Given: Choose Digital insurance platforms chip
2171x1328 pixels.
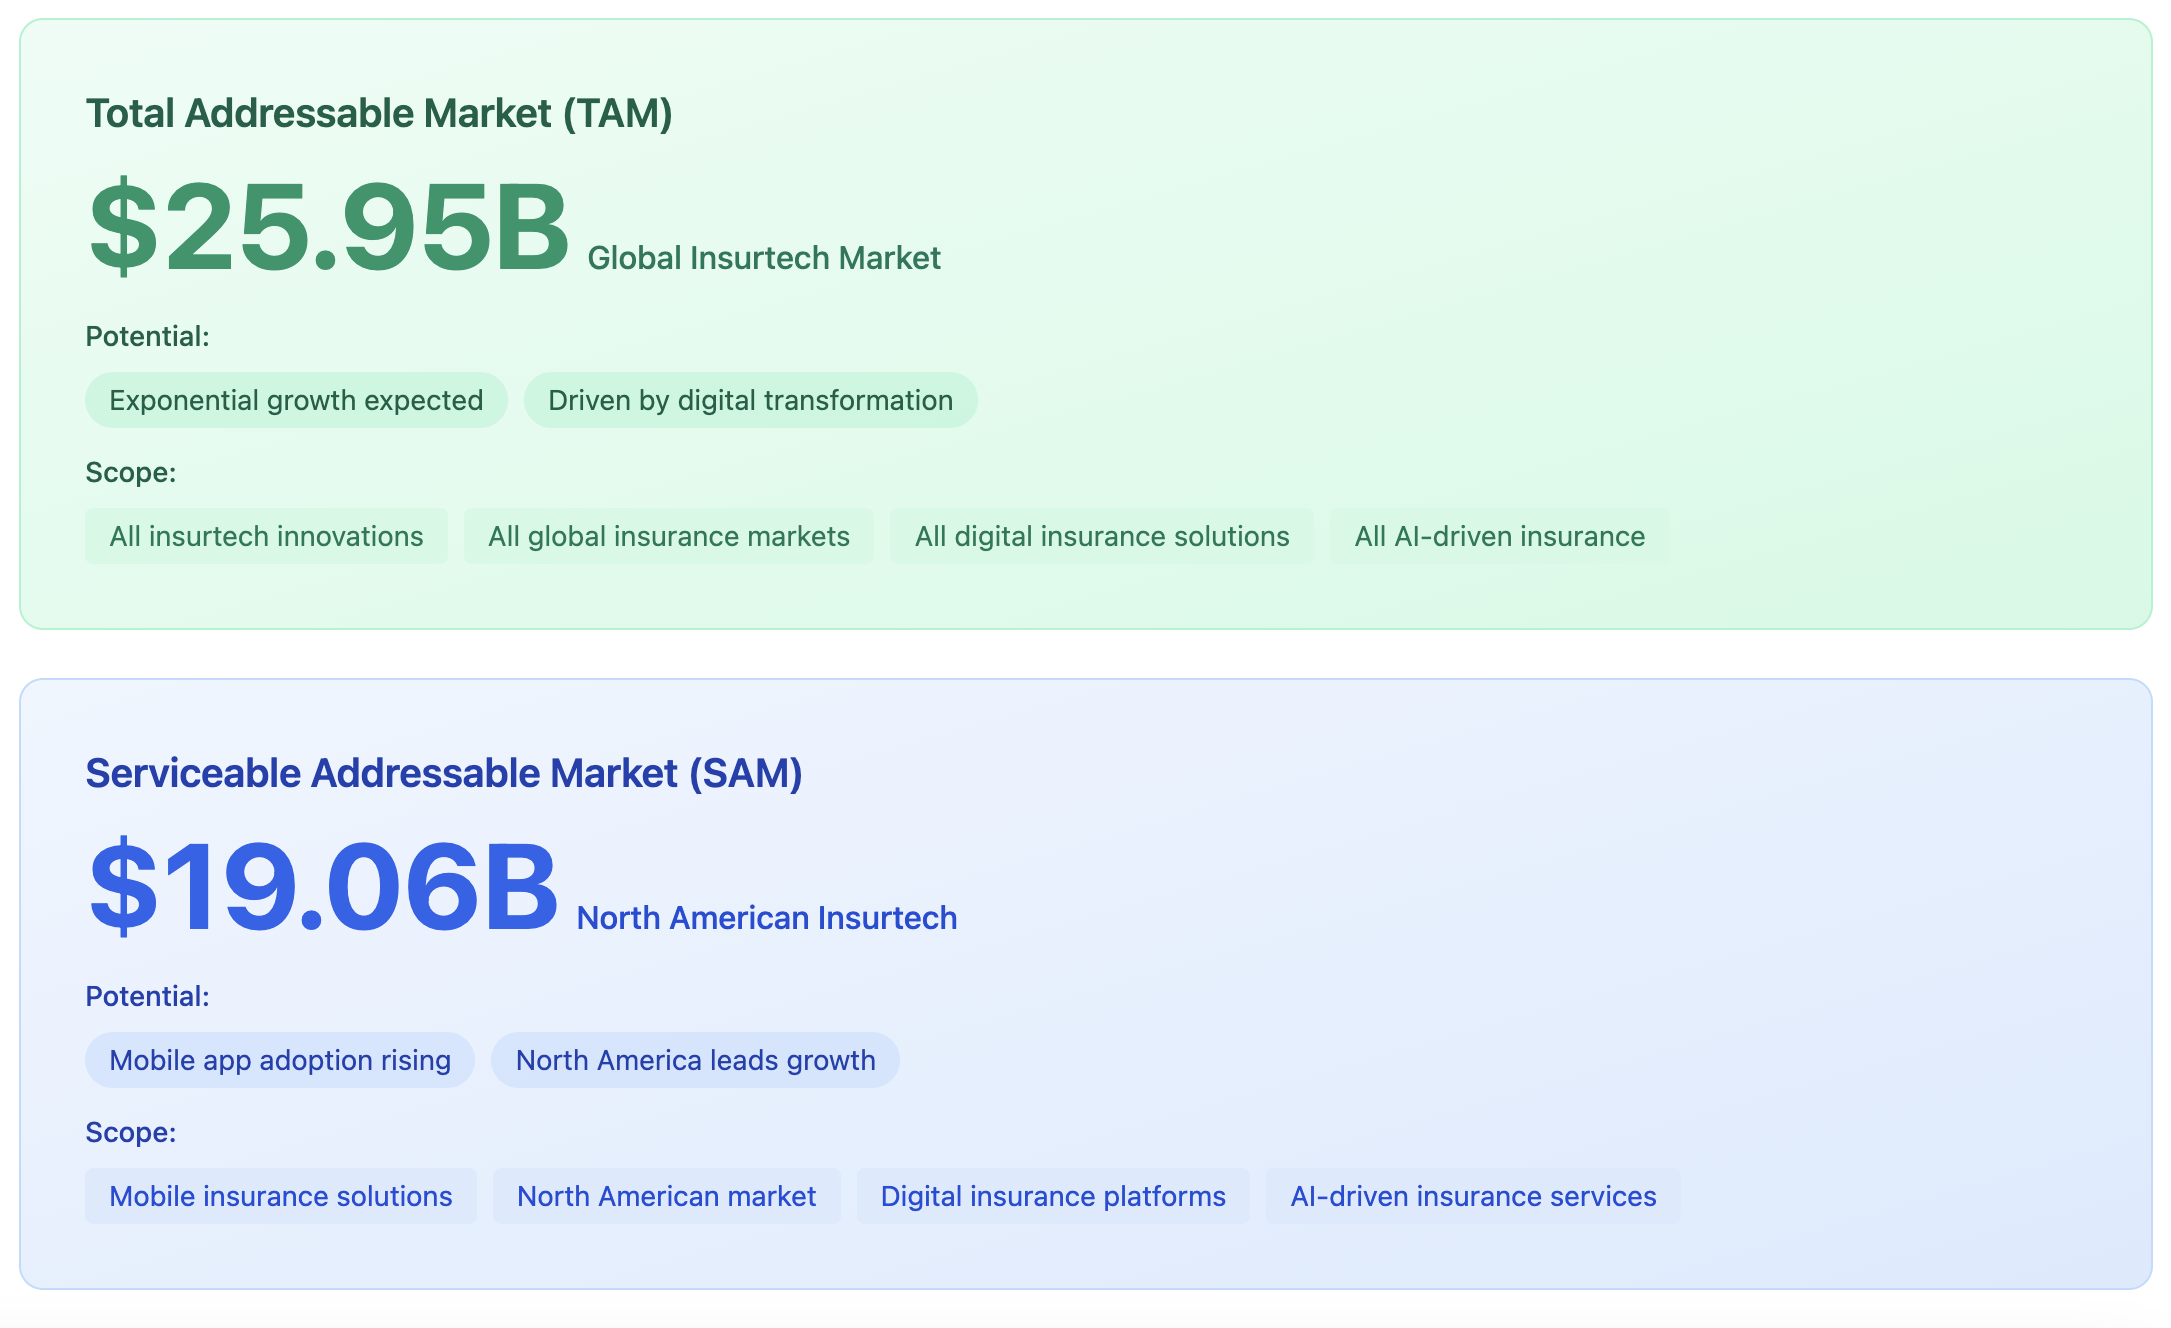Looking at the screenshot, I should point(1053,1196).
